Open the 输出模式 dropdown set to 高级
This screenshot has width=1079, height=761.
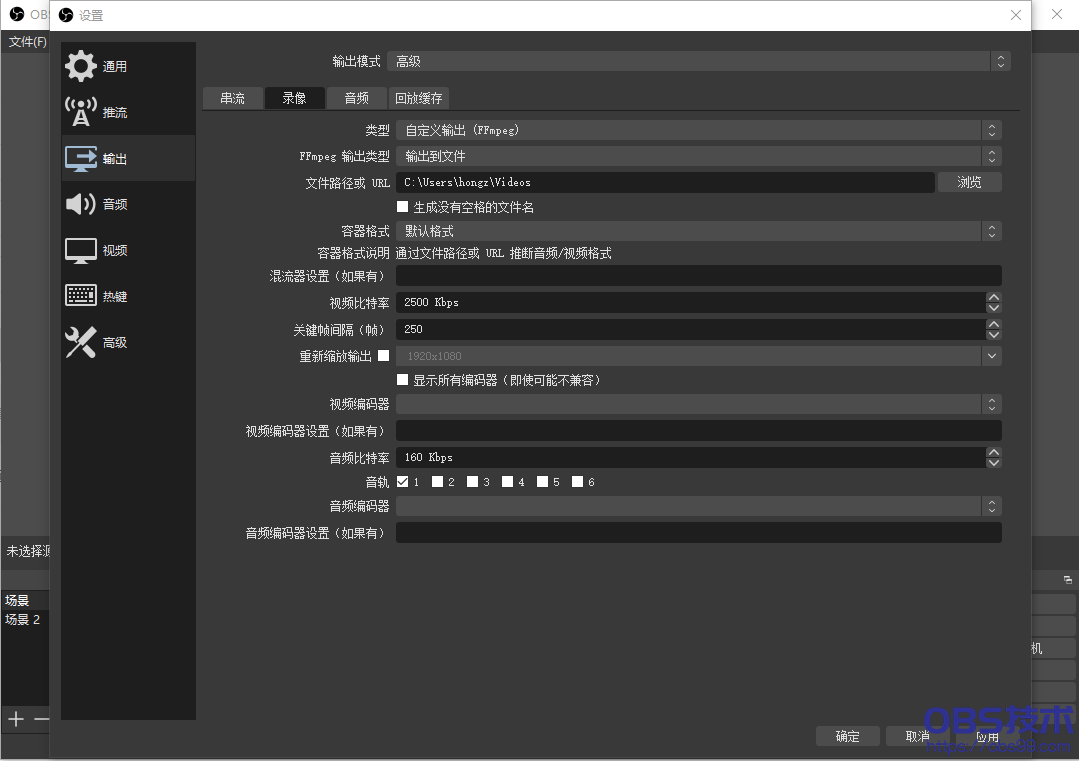tap(698, 61)
